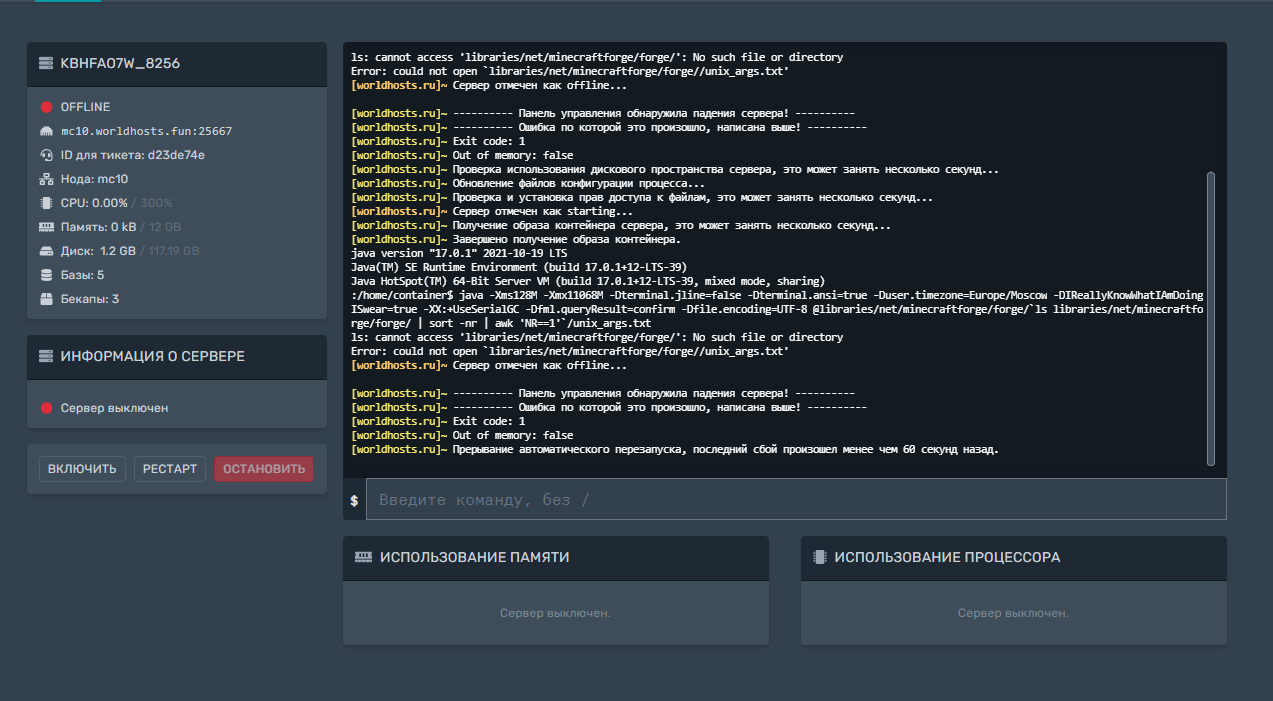Viewport: 1273px width, 701px height.
Task: Click the Бекапы: 3 entry
Action: pos(90,299)
